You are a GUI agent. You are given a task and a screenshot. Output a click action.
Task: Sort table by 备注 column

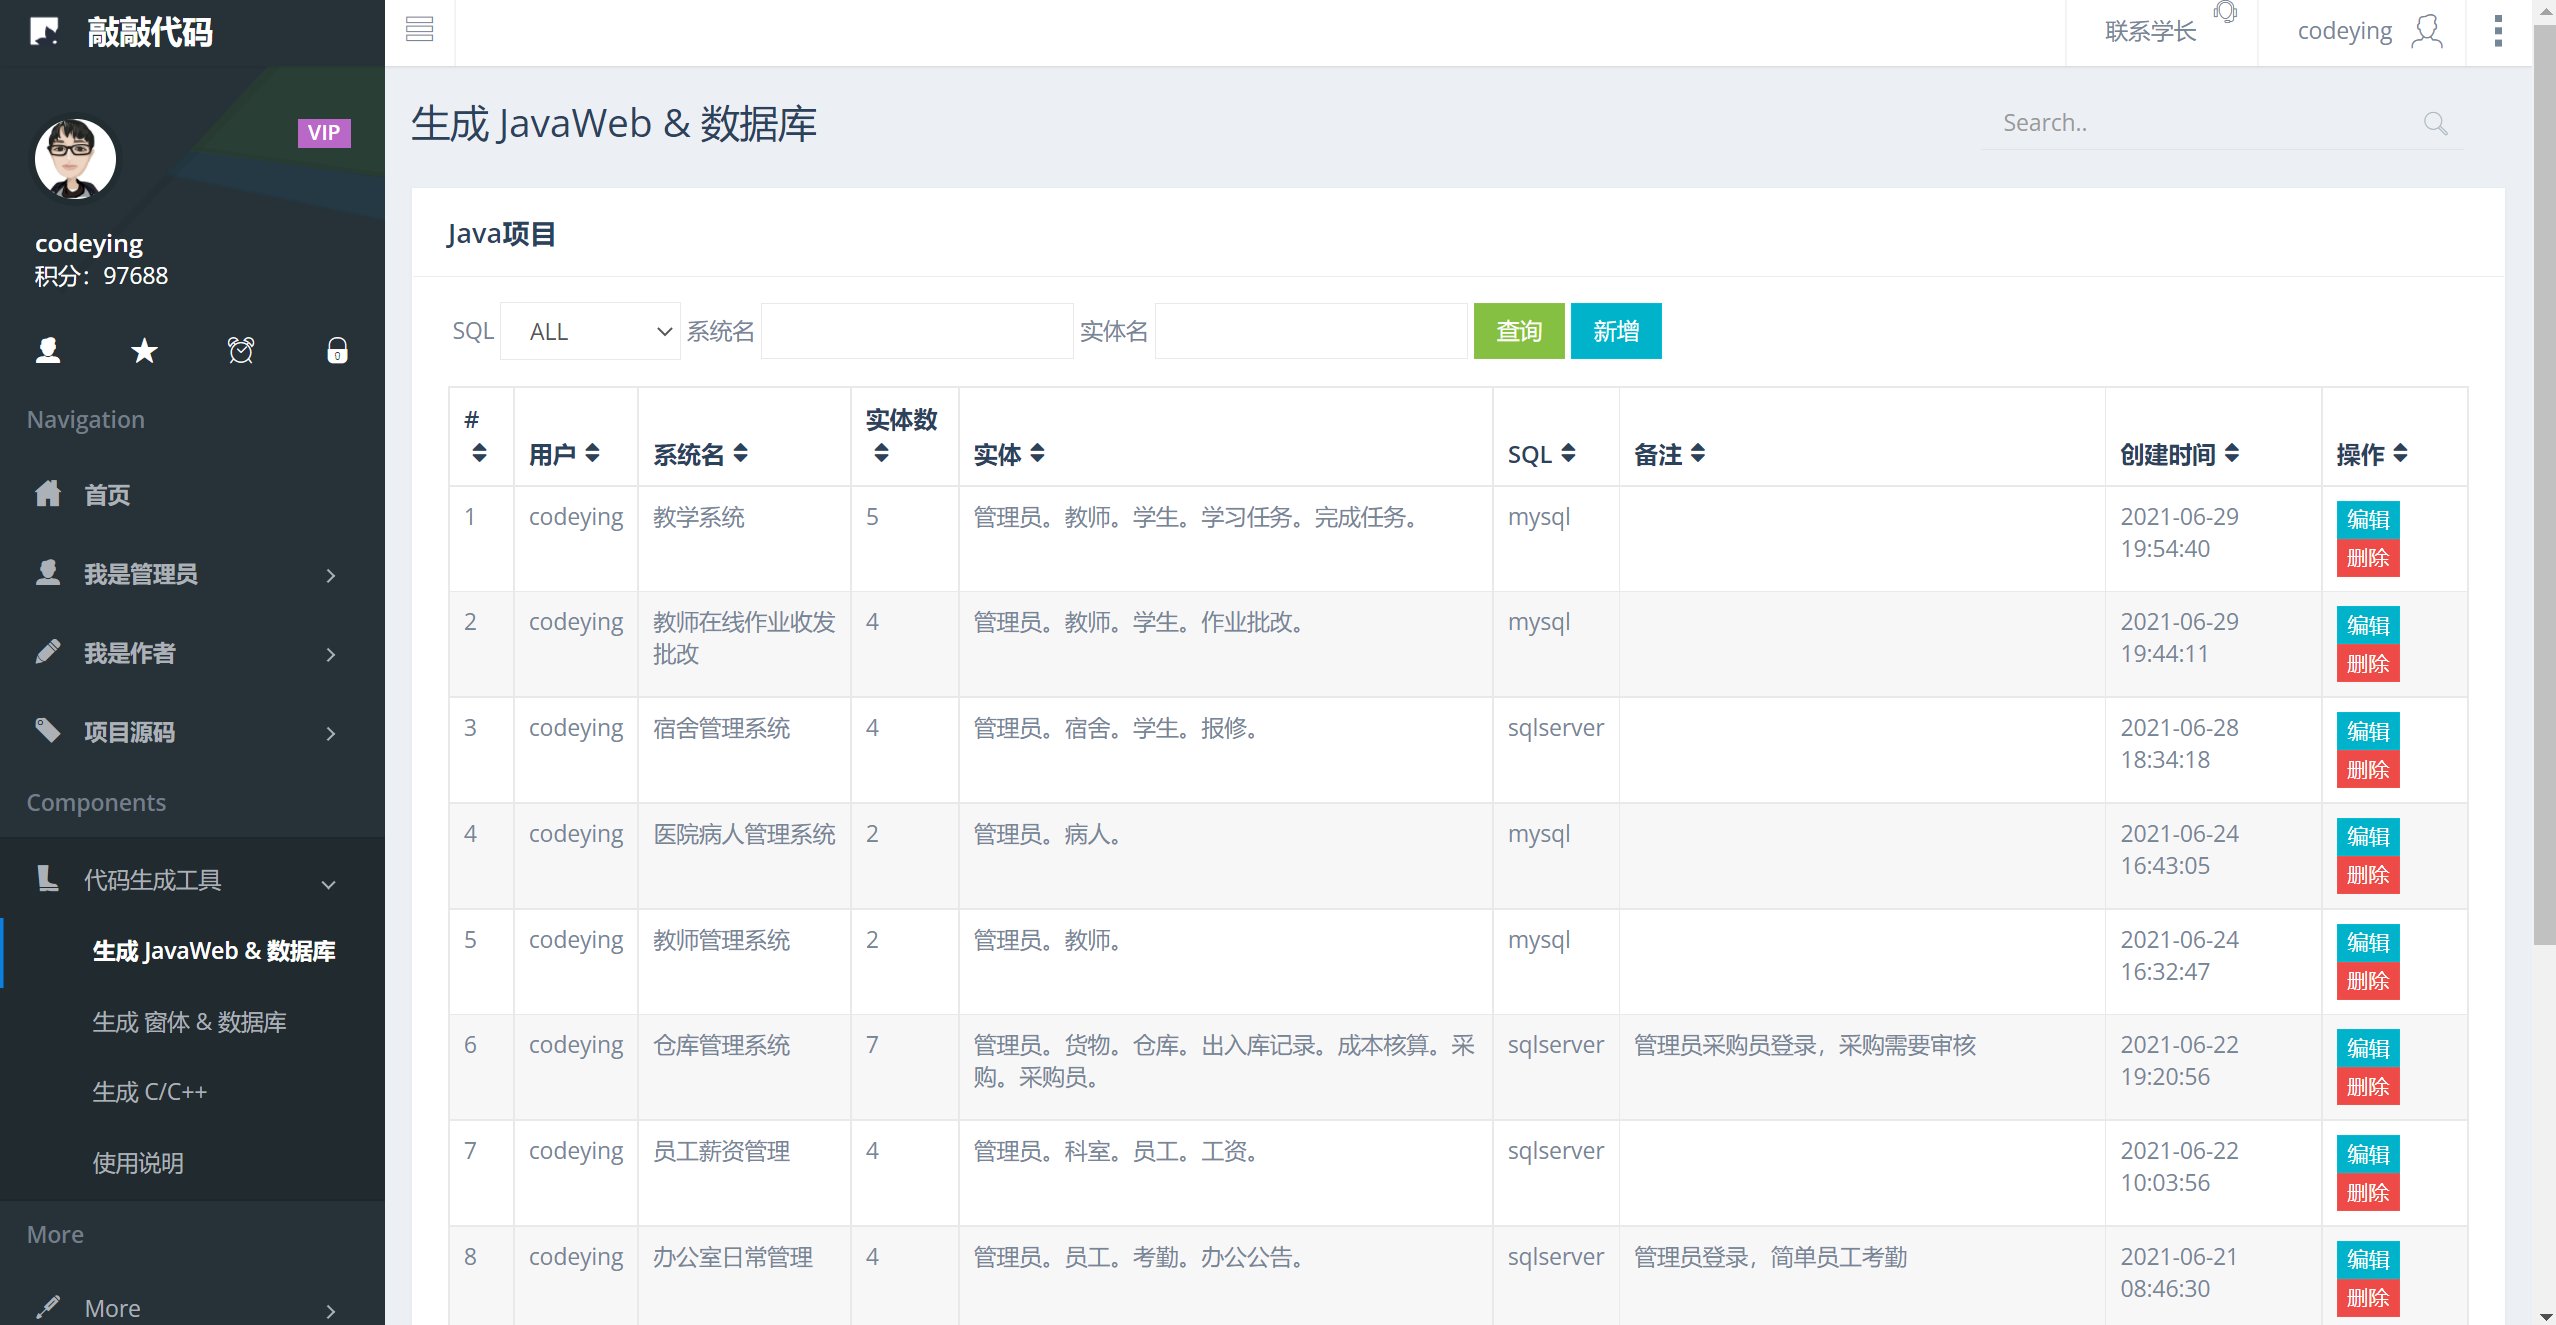click(x=1698, y=453)
